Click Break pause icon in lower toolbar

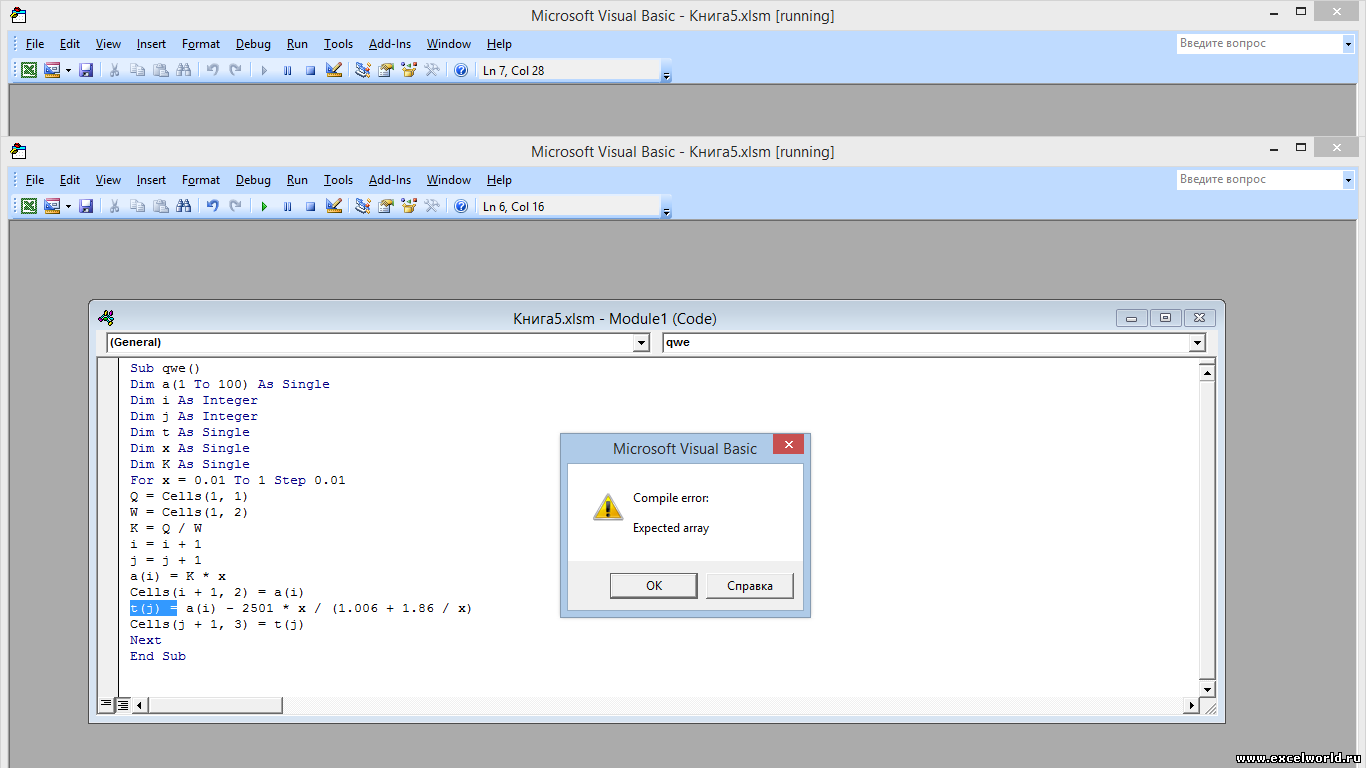click(x=287, y=207)
